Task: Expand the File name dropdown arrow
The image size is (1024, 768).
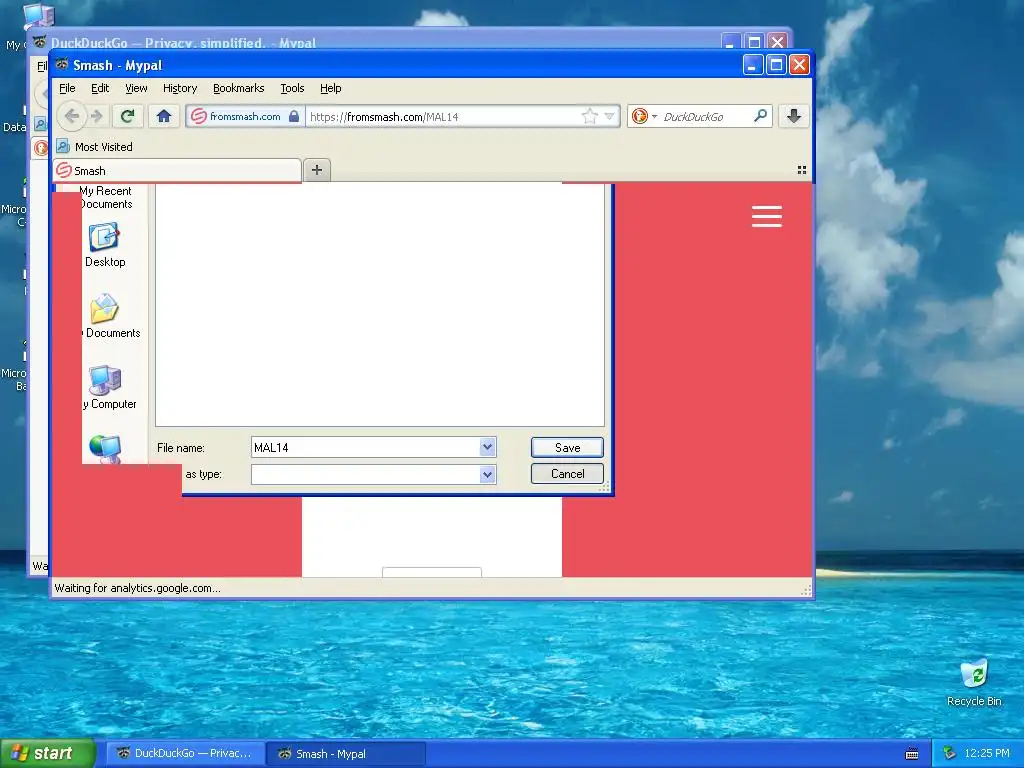Action: (487, 447)
